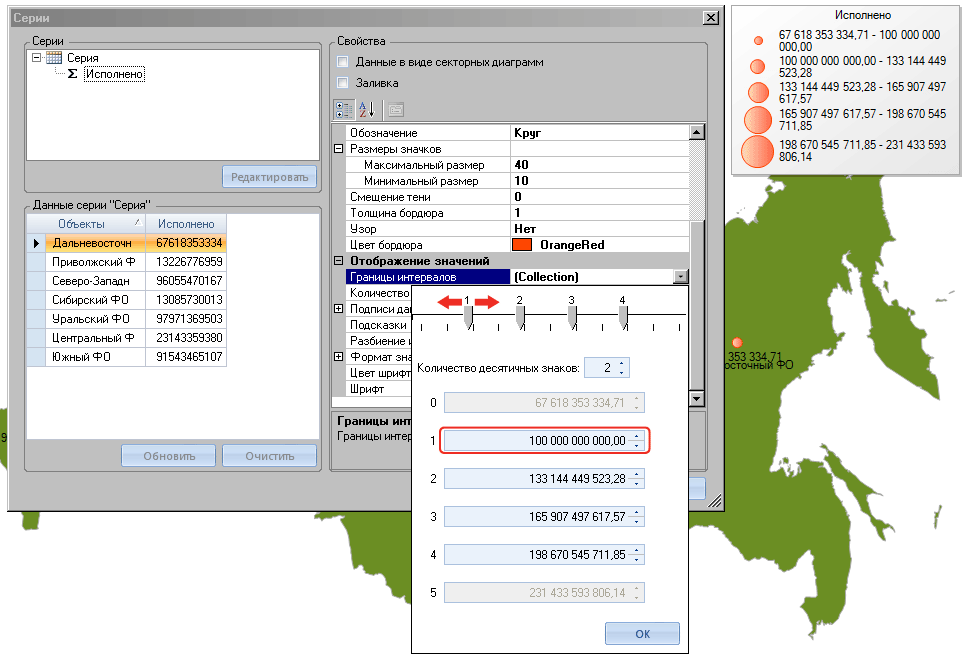Enable 'Данные в виде секторных диаграмм' checkbox
Image resolution: width=965 pixels, height=659 pixels.
click(x=343, y=62)
